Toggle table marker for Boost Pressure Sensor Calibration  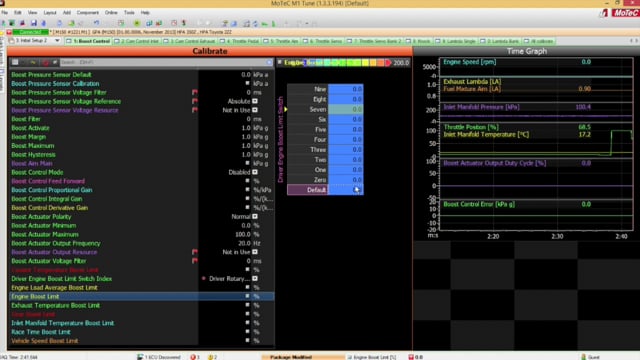pos(247,83)
